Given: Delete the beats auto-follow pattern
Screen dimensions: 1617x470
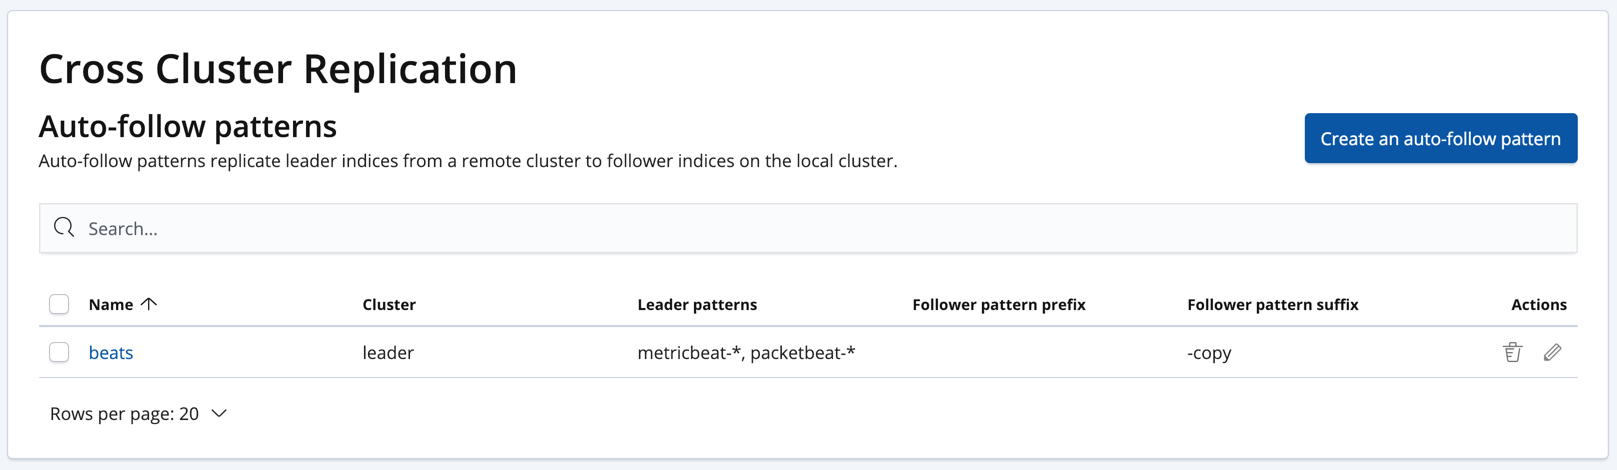Looking at the screenshot, I should point(1512,352).
